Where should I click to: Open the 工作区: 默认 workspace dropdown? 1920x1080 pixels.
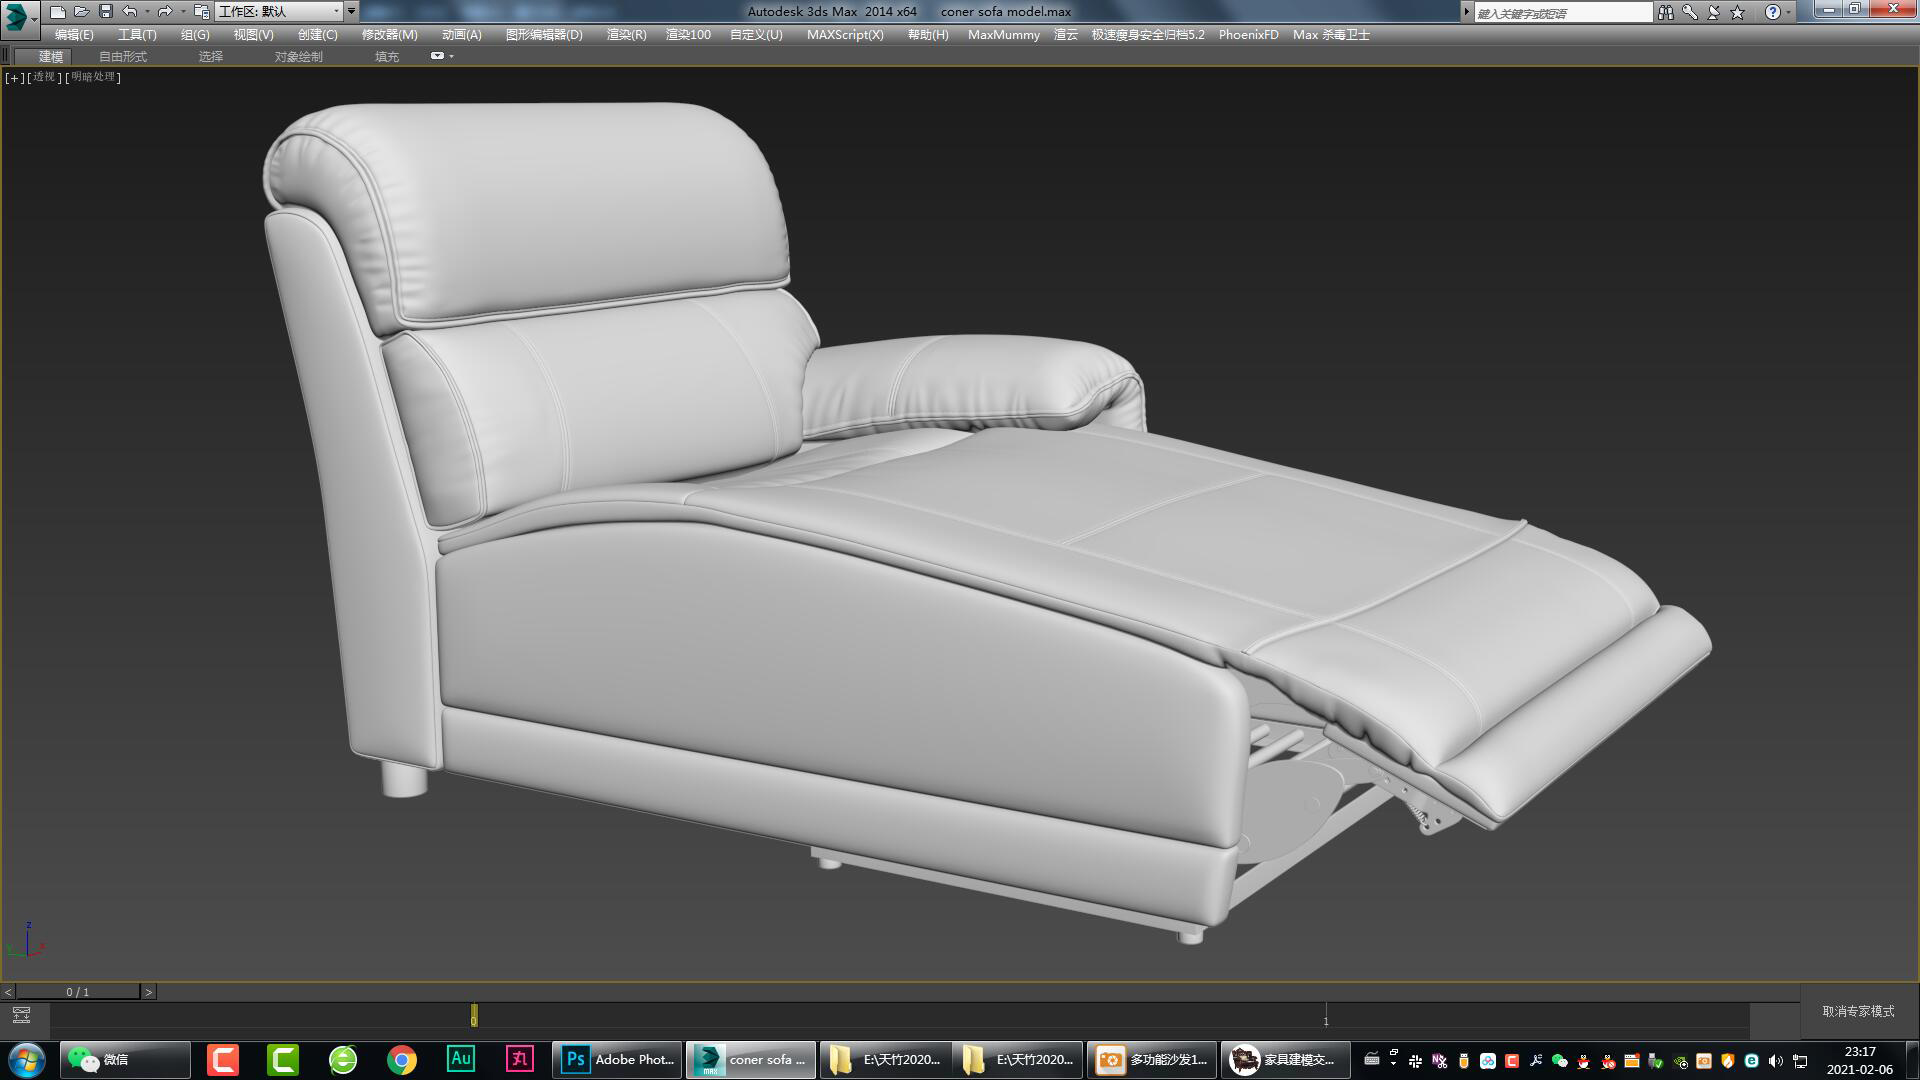[x=280, y=12]
